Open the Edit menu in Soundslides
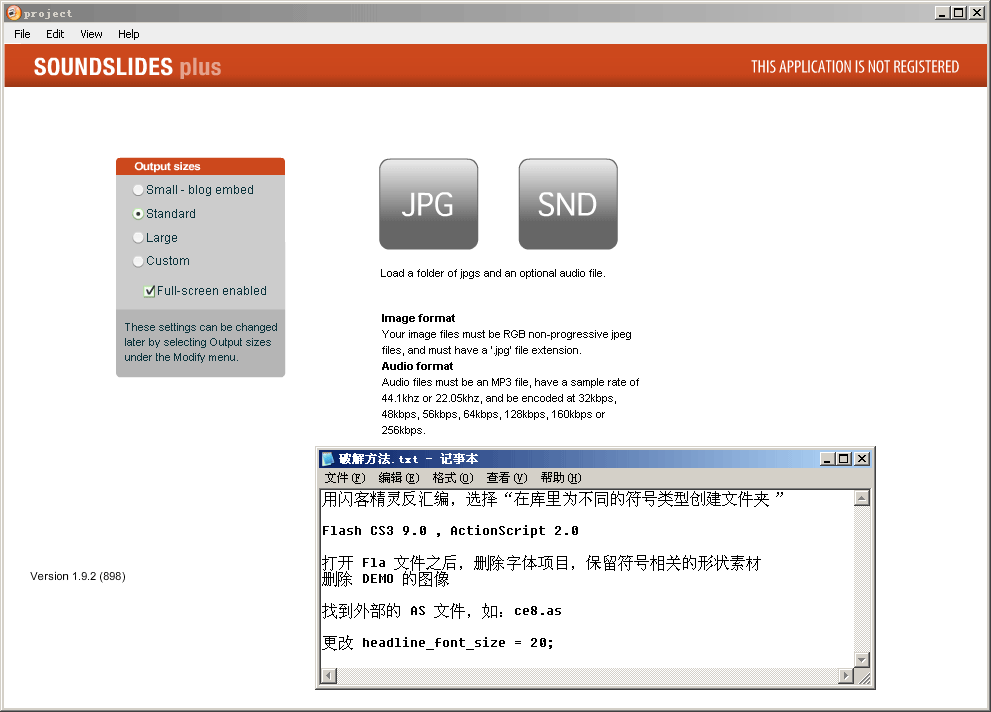991x712 pixels. (55, 34)
